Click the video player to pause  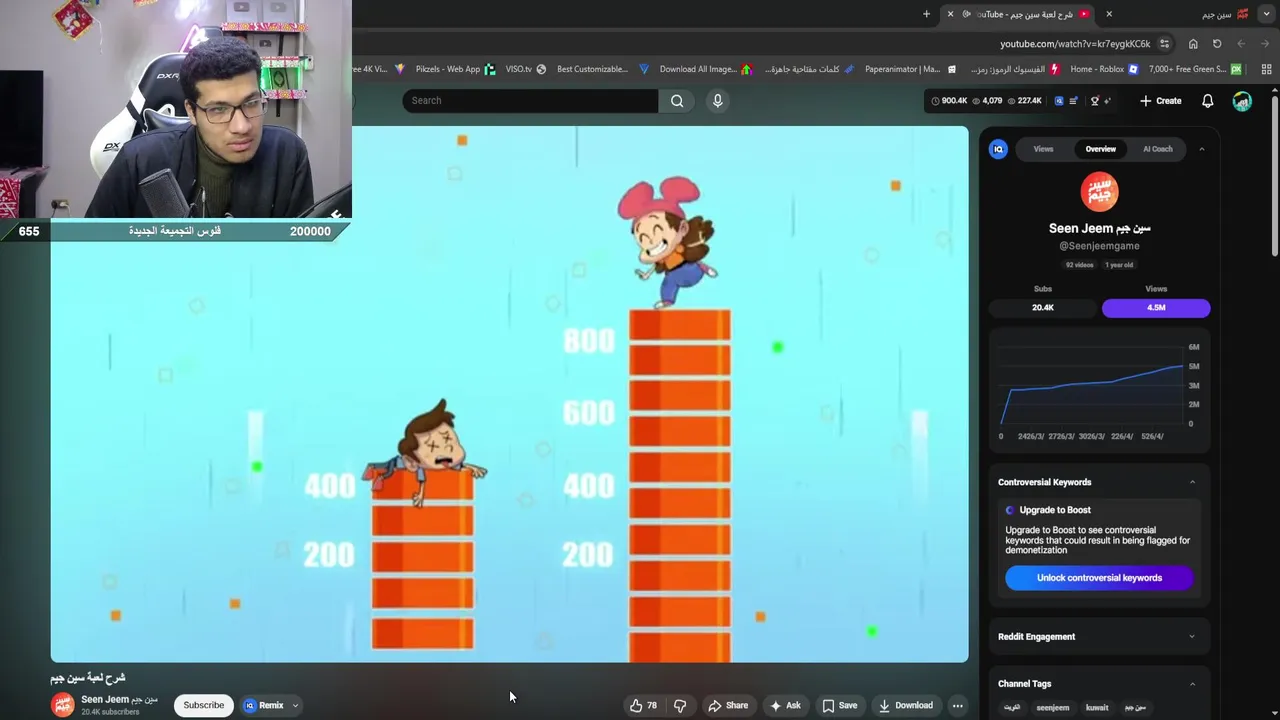[510, 394]
